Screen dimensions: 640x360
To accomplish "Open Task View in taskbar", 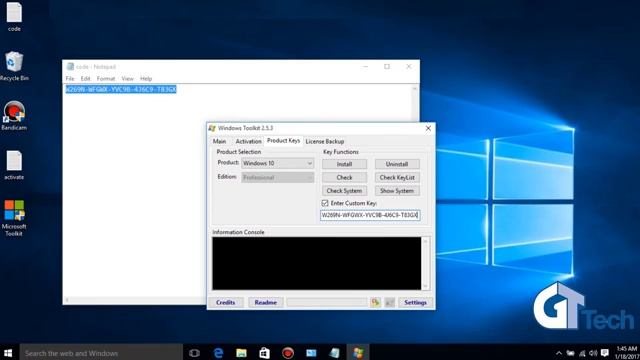I will [x=195, y=353].
